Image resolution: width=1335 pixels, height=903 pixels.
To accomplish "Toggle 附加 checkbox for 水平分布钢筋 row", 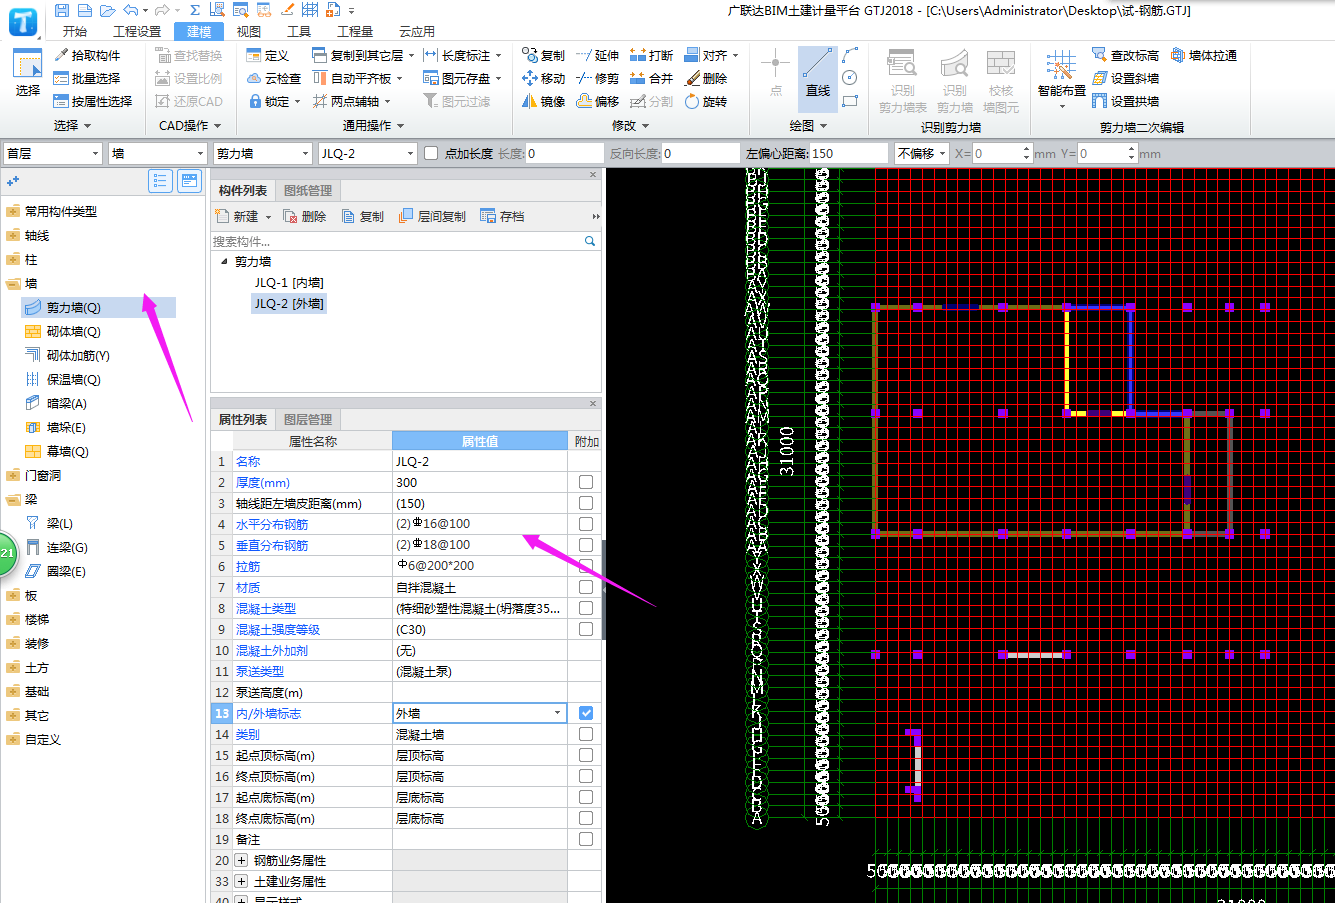I will point(586,524).
